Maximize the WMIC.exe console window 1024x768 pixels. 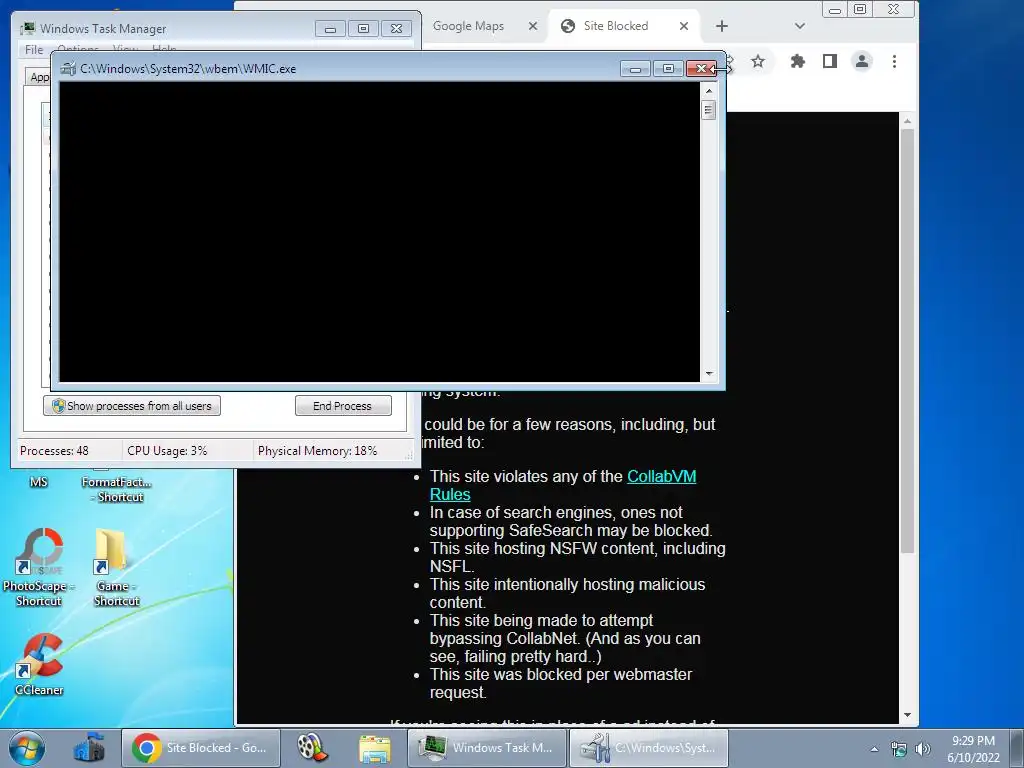click(668, 69)
